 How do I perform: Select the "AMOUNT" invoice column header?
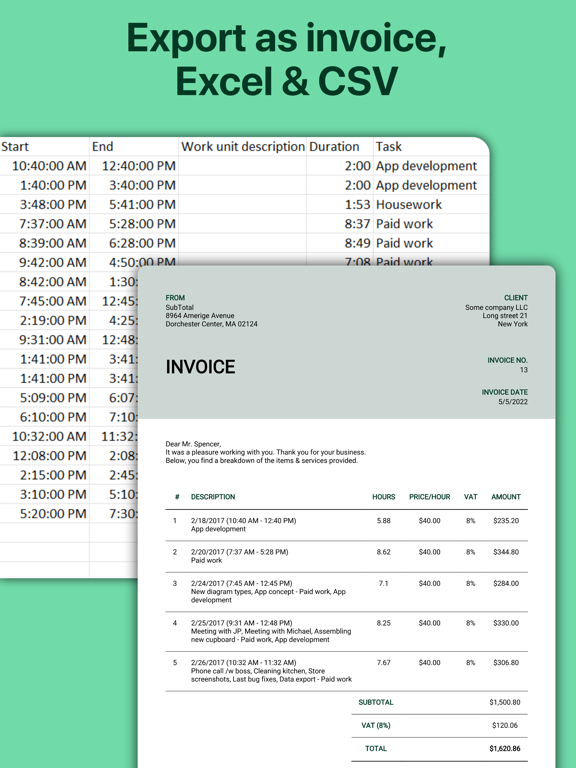tap(506, 497)
